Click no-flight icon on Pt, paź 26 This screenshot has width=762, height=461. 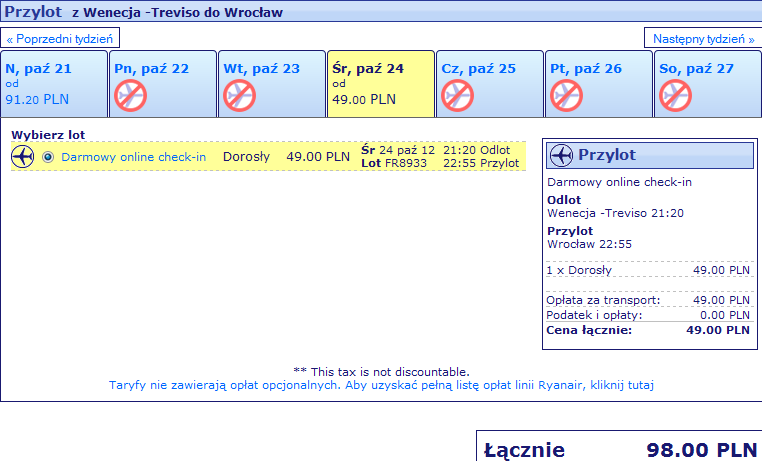point(566,96)
